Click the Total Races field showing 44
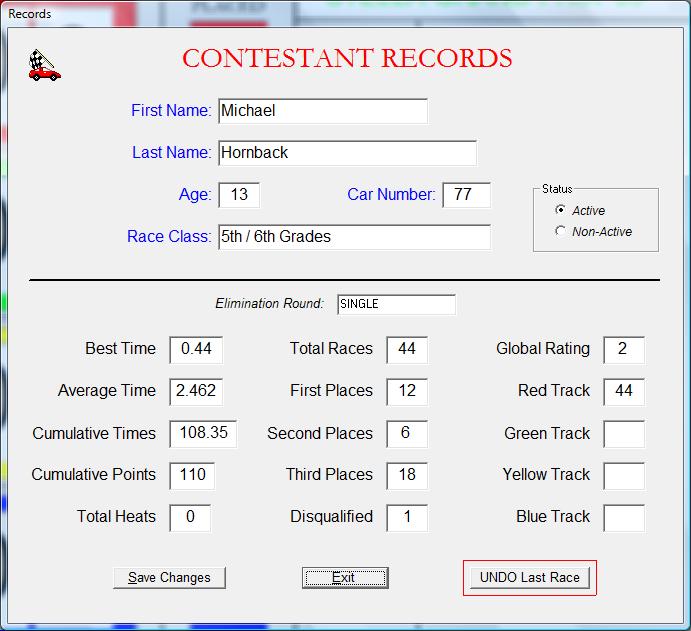 [407, 349]
